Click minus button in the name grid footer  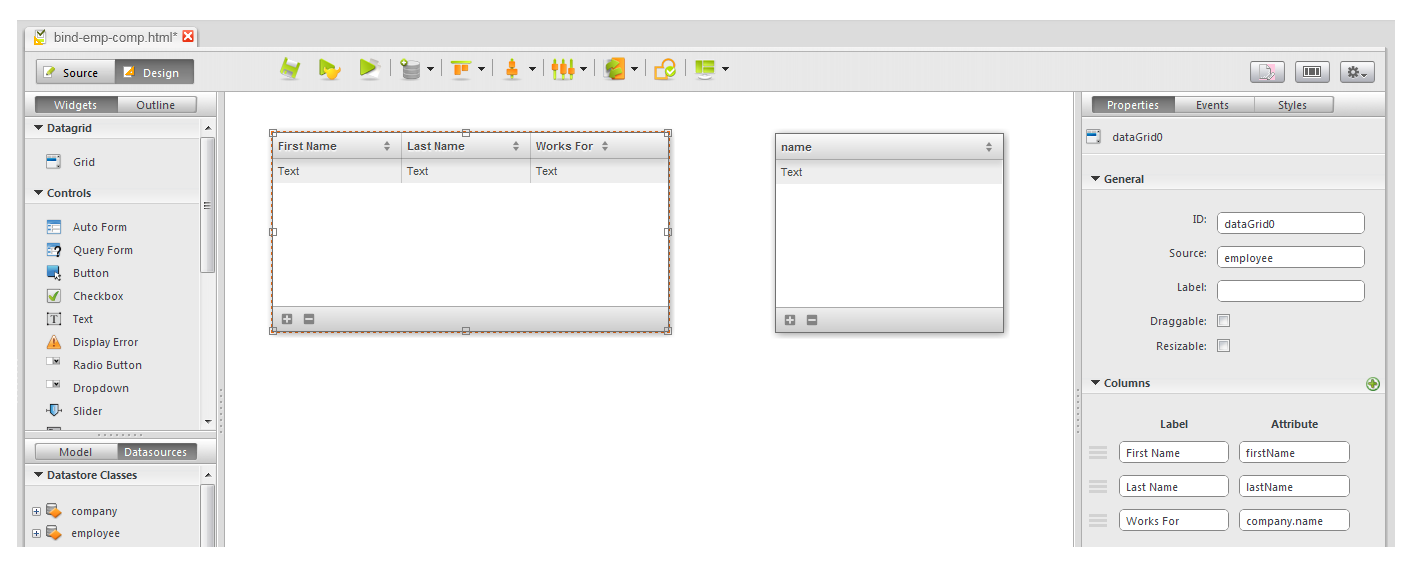[x=812, y=320]
